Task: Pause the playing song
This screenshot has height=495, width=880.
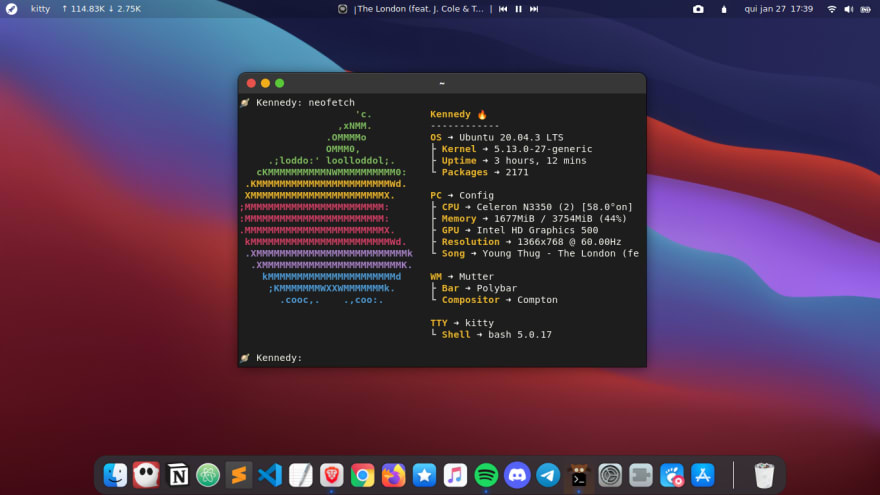Action: [519, 9]
